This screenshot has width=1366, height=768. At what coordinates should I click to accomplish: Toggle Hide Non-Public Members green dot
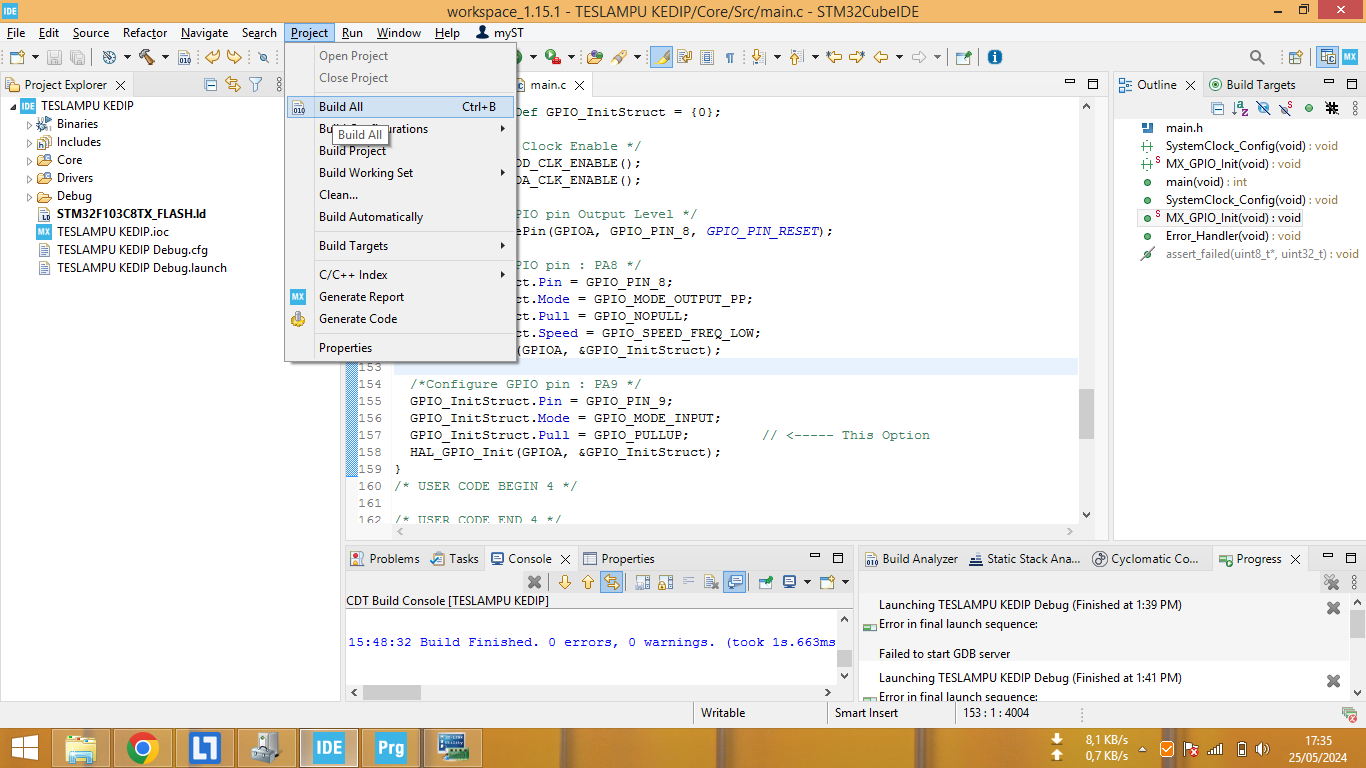[x=1309, y=108]
